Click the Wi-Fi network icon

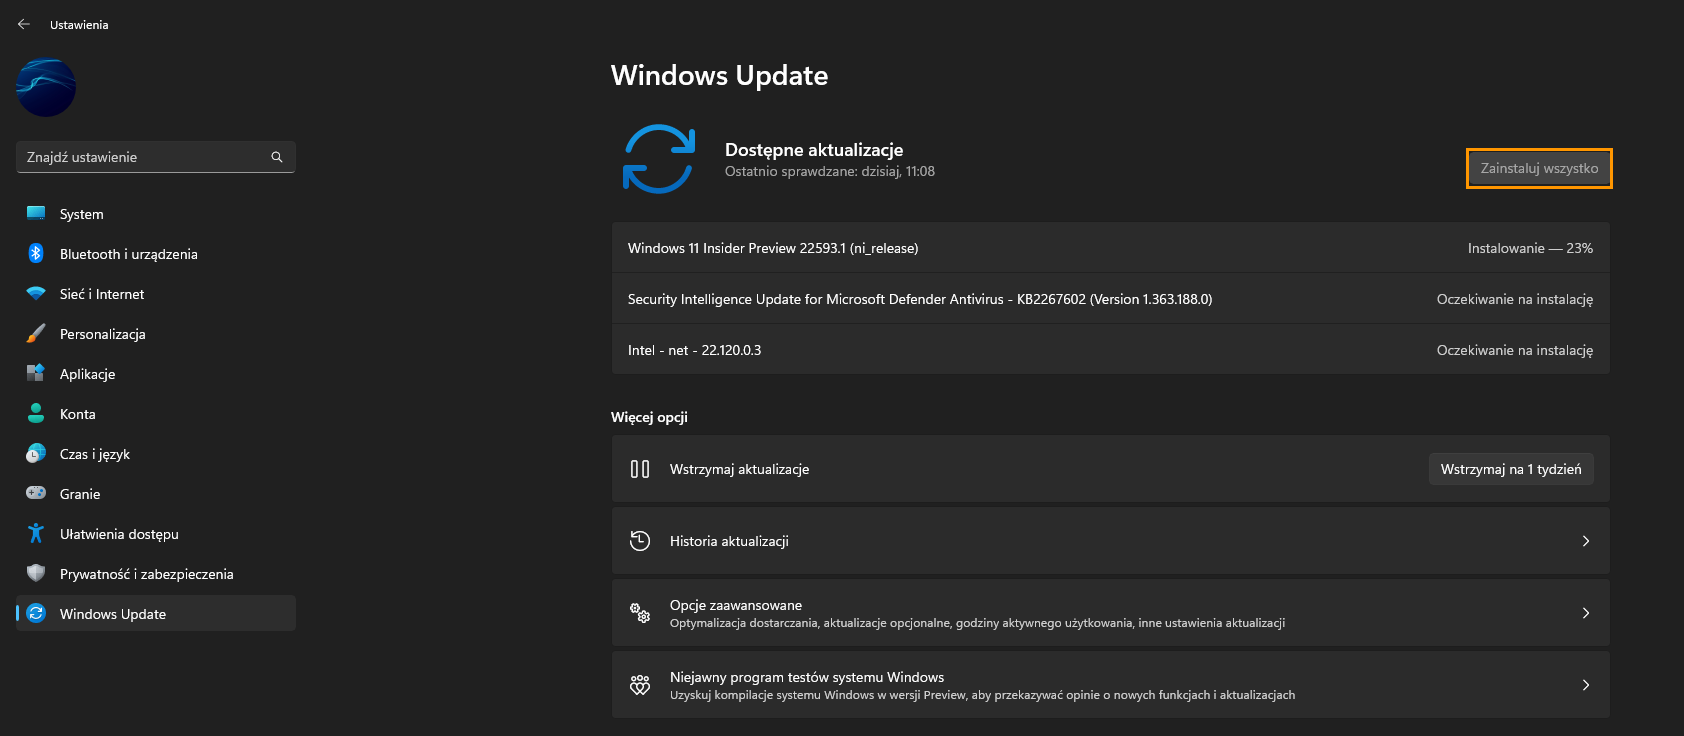[x=36, y=294]
